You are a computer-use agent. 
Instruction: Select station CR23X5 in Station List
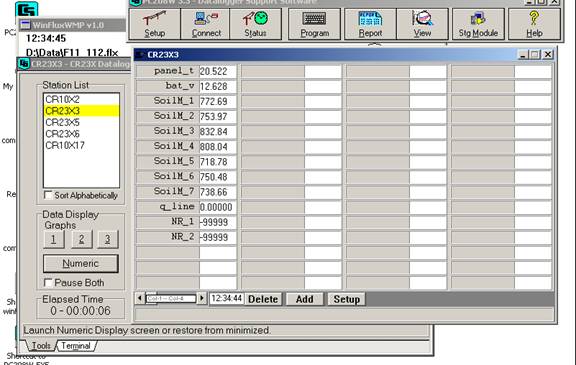pyautogui.click(x=81, y=122)
